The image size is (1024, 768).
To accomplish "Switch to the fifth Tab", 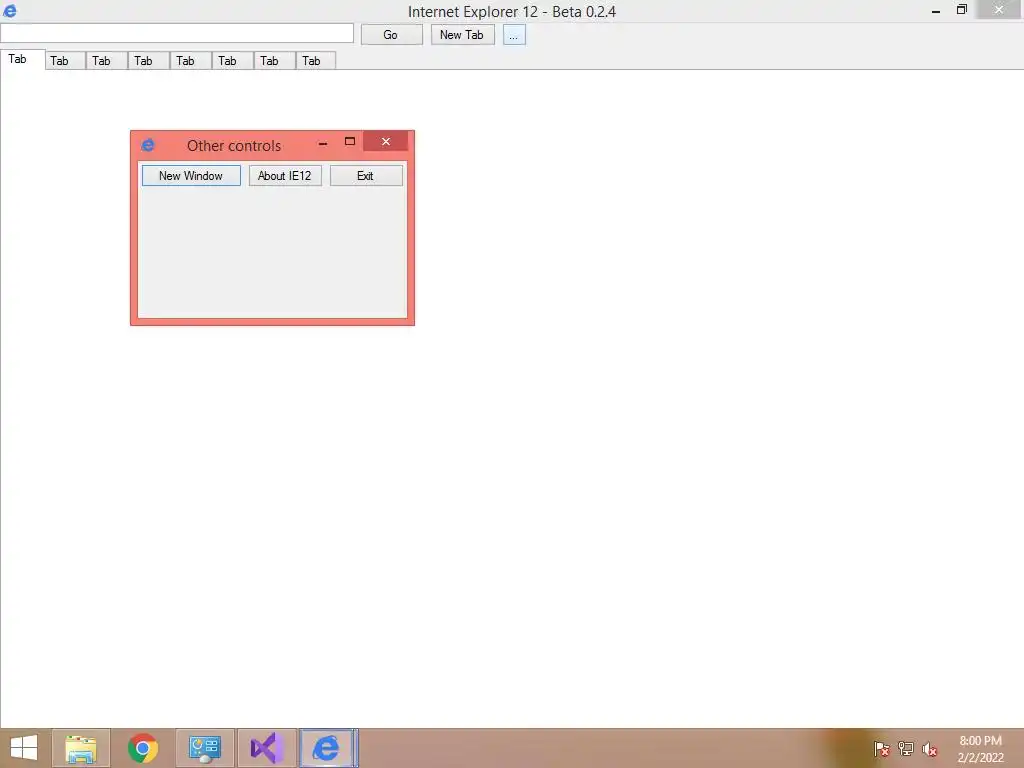I will 191,61.
